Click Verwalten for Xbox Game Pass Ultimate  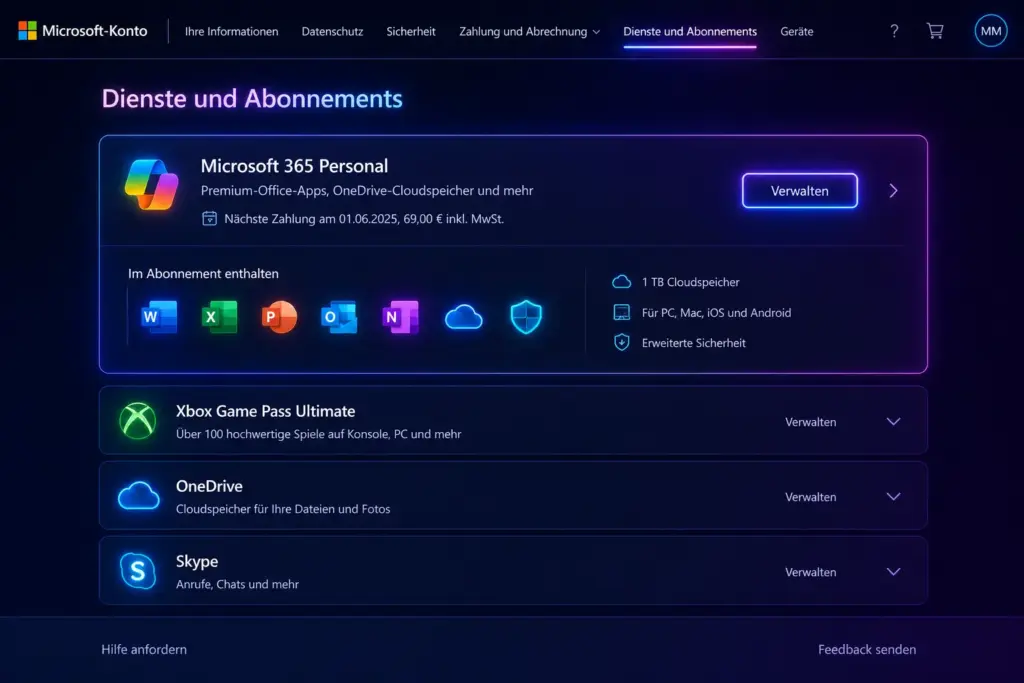pyautogui.click(x=810, y=422)
